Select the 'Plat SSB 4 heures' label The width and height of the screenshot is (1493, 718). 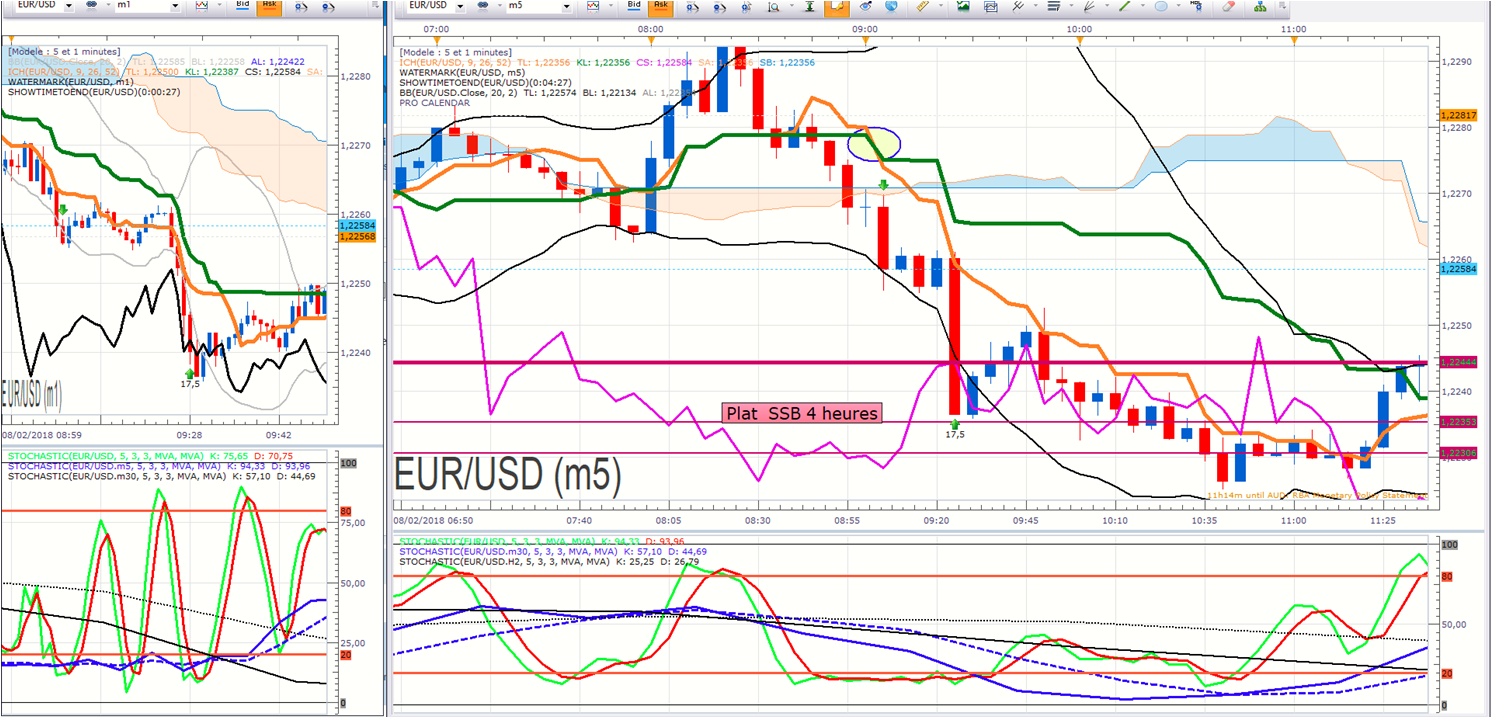tap(803, 413)
